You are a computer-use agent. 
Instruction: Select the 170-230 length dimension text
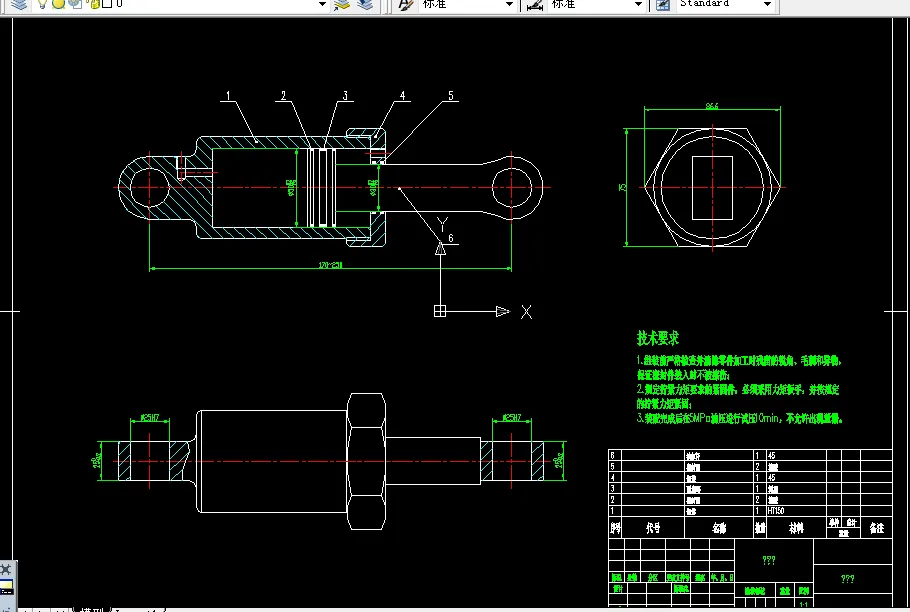(x=330, y=265)
